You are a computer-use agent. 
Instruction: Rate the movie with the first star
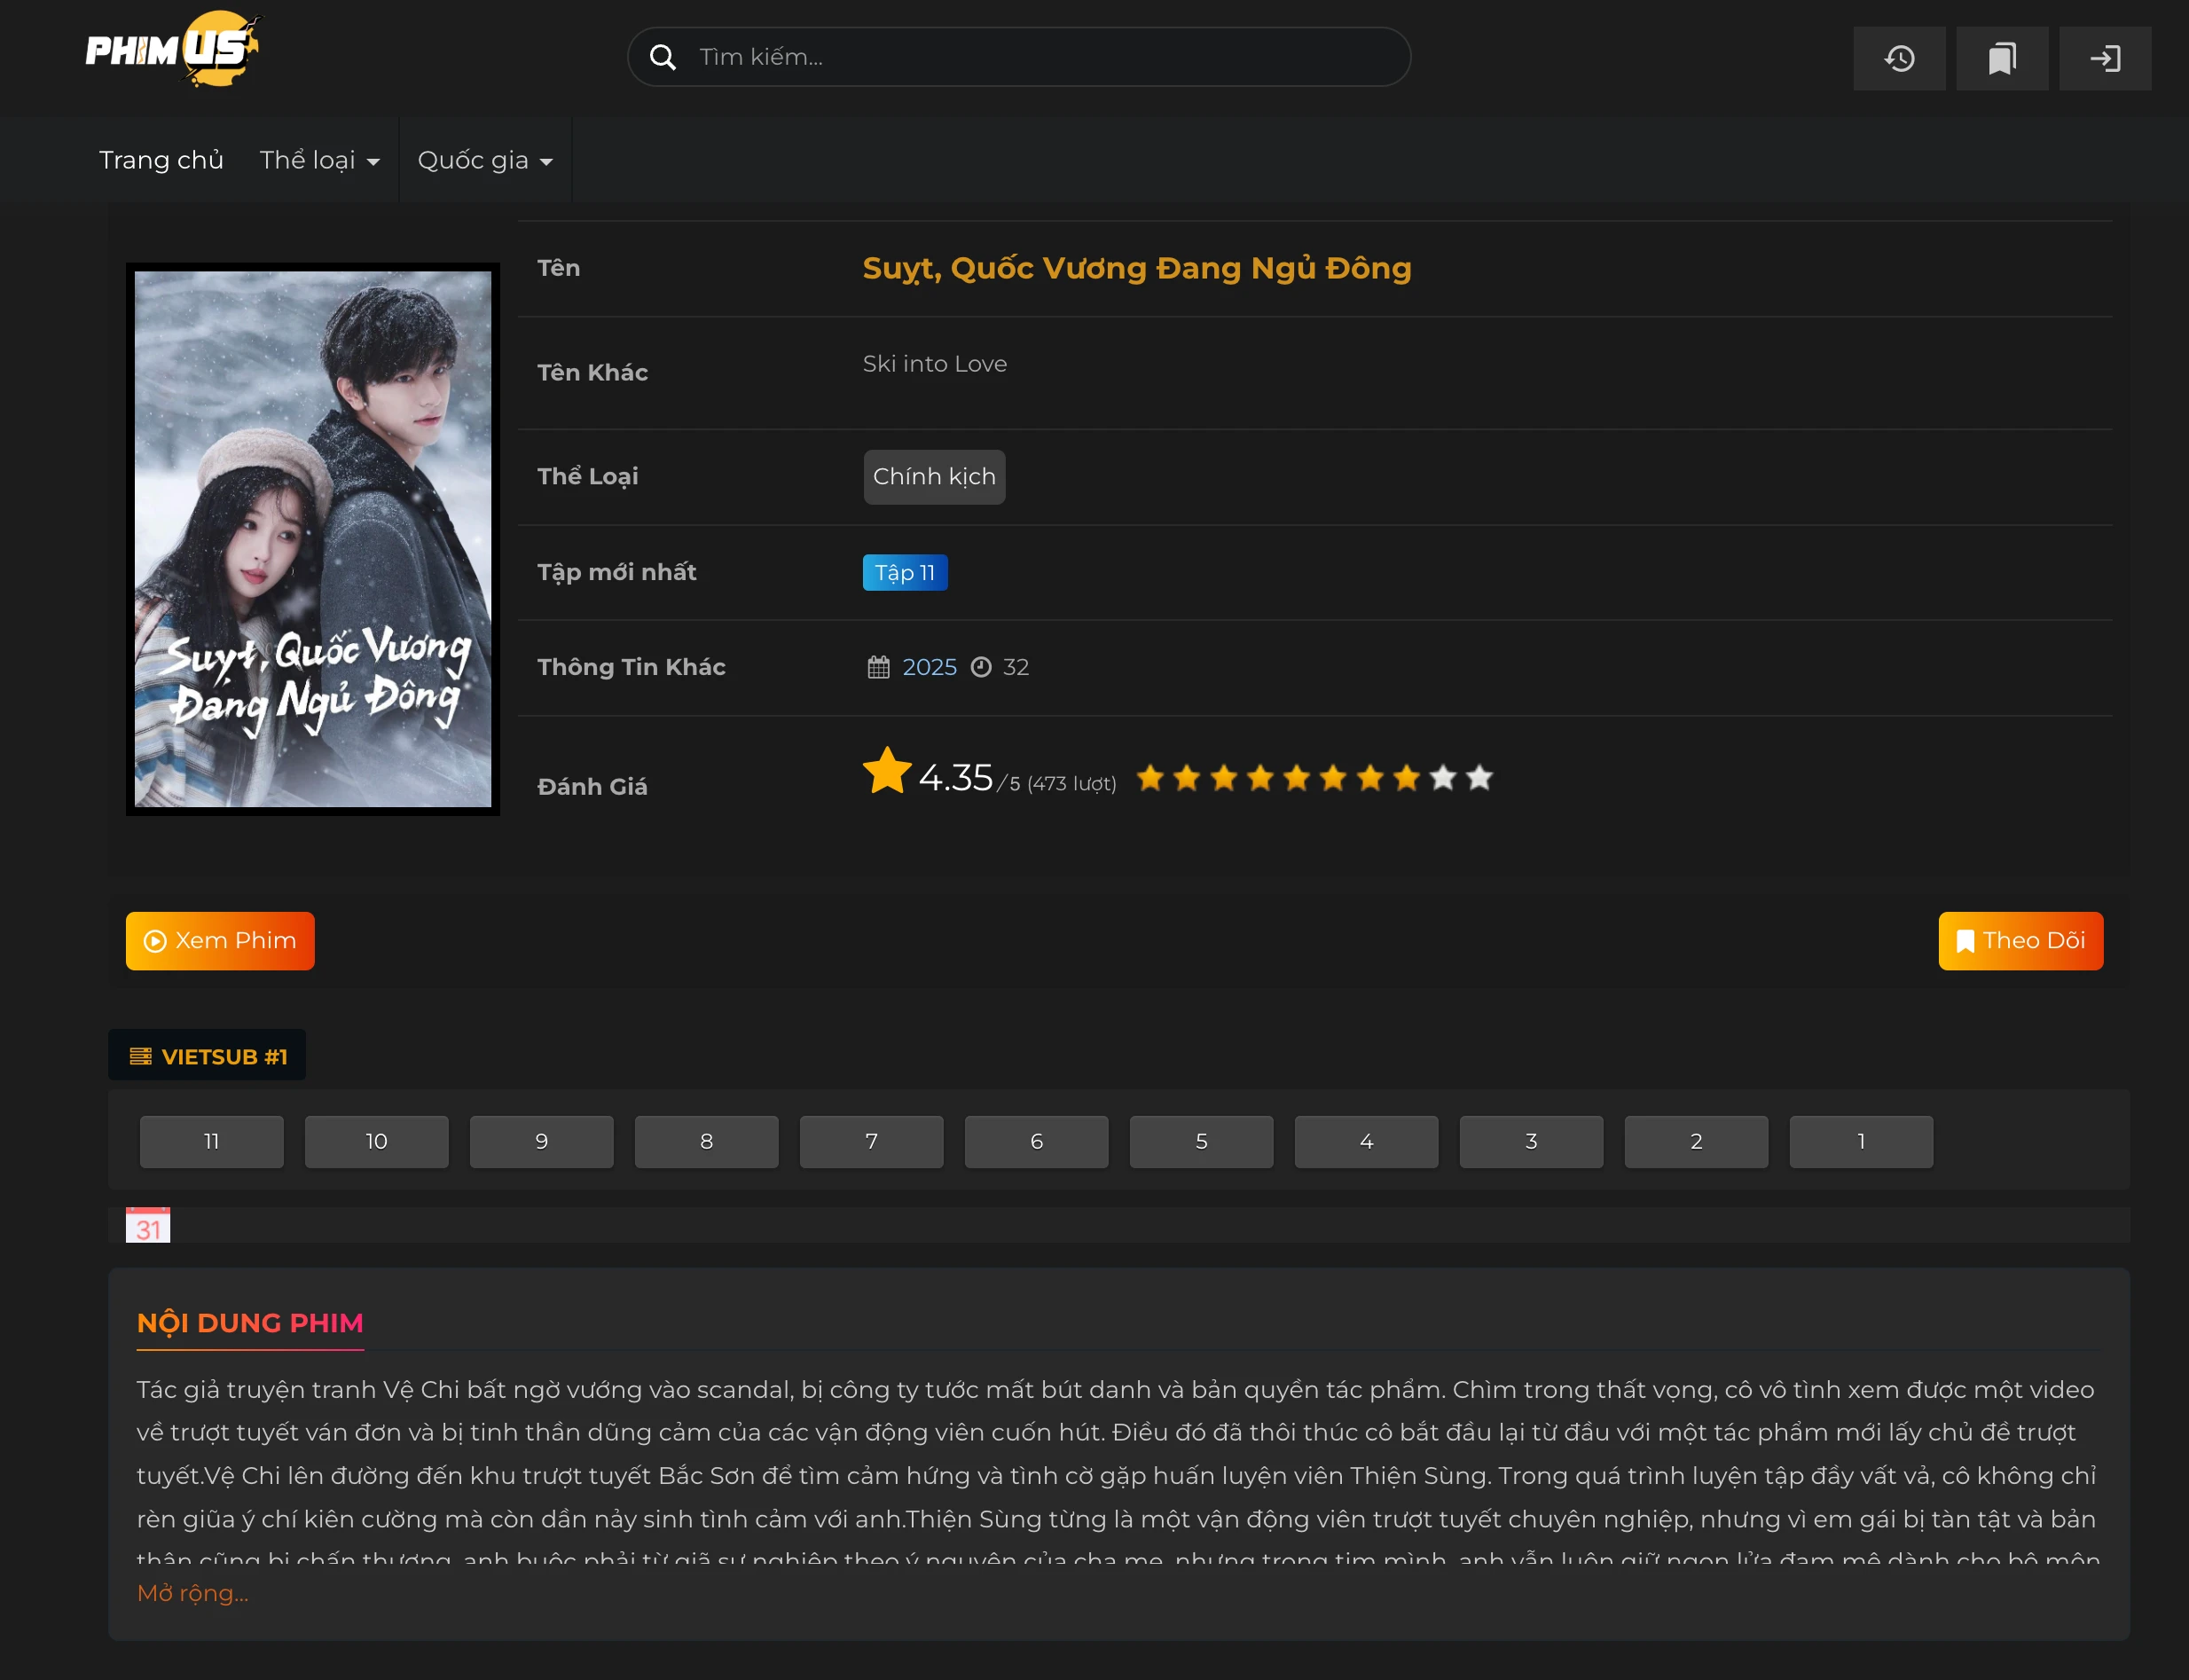[x=1152, y=777]
